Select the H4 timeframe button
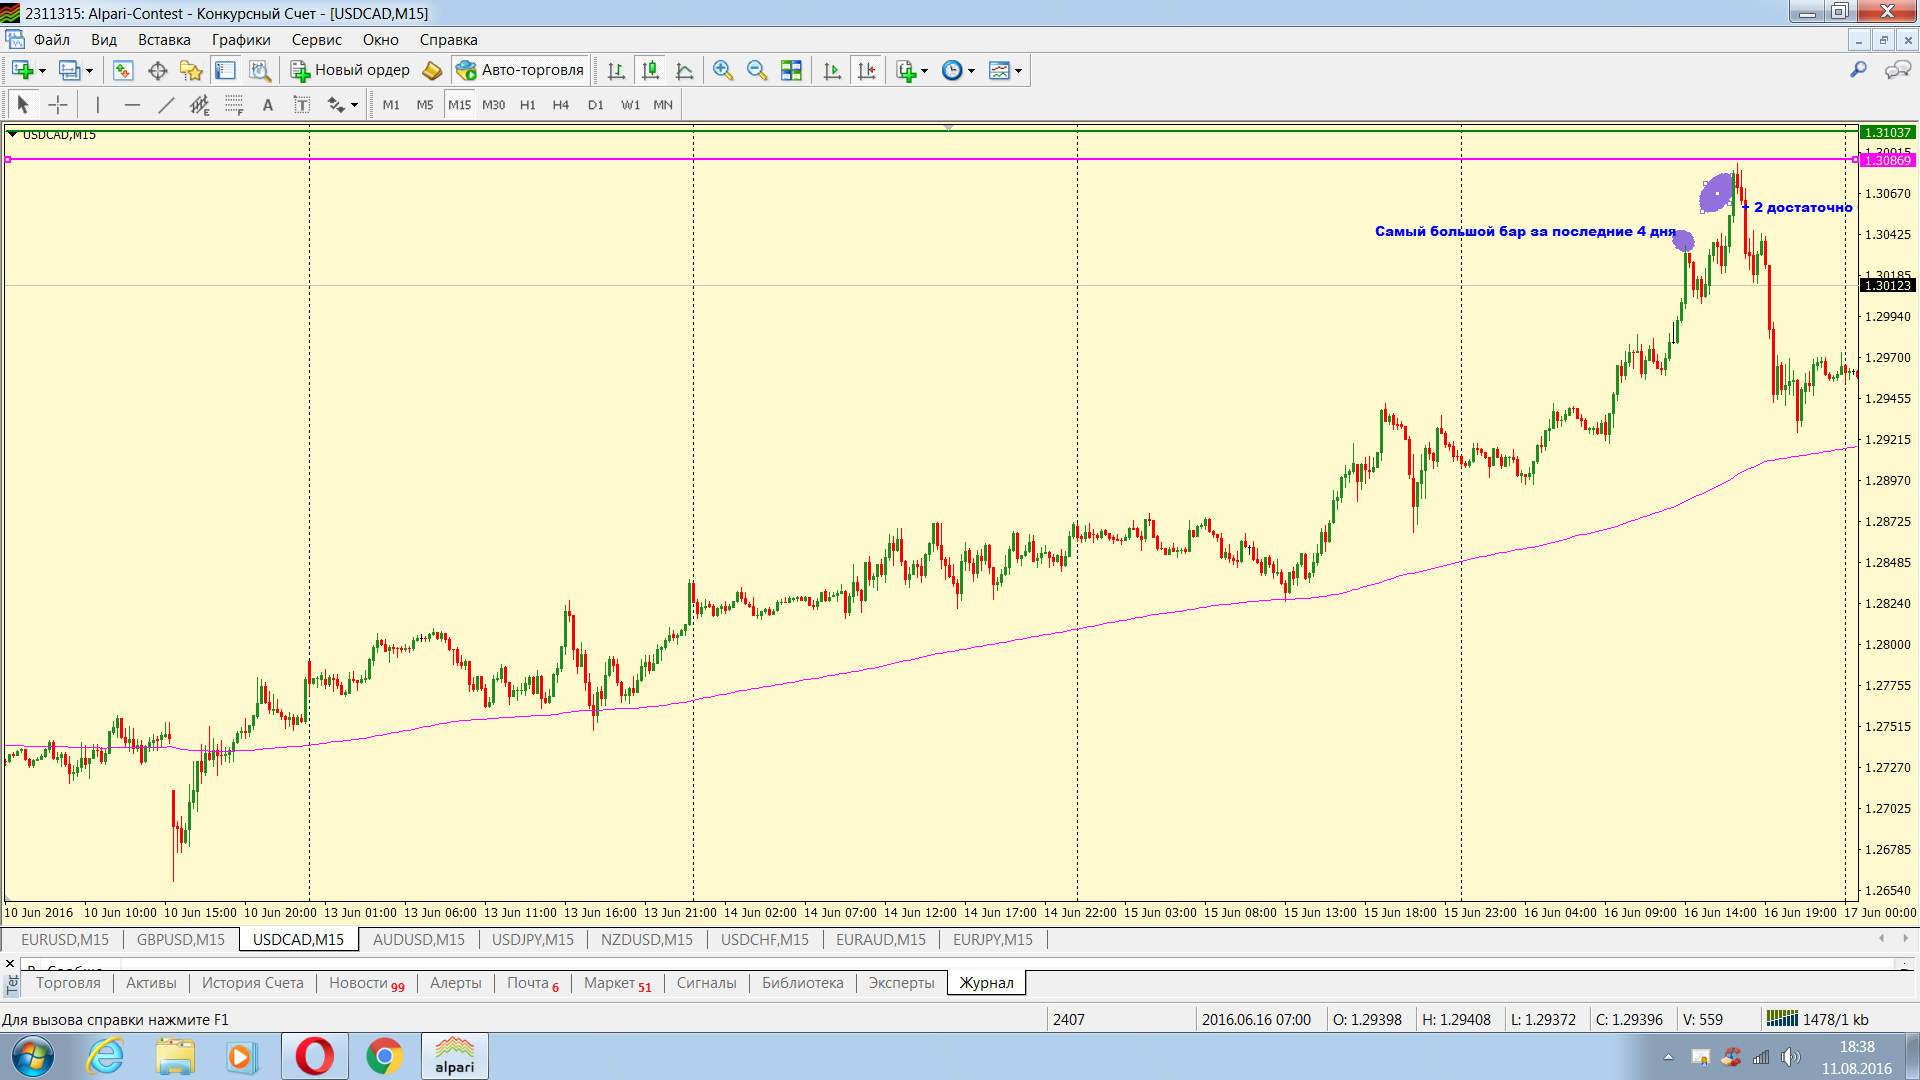This screenshot has width=1920, height=1080. click(560, 105)
